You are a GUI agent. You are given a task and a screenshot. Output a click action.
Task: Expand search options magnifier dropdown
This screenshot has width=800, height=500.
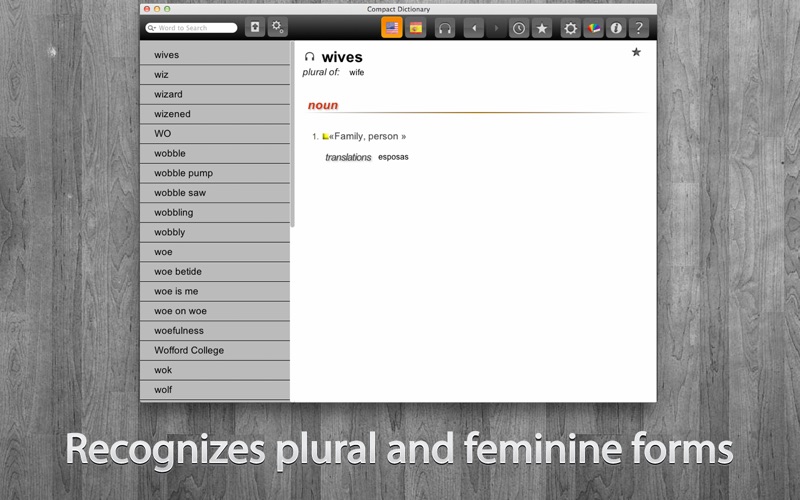[151, 28]
